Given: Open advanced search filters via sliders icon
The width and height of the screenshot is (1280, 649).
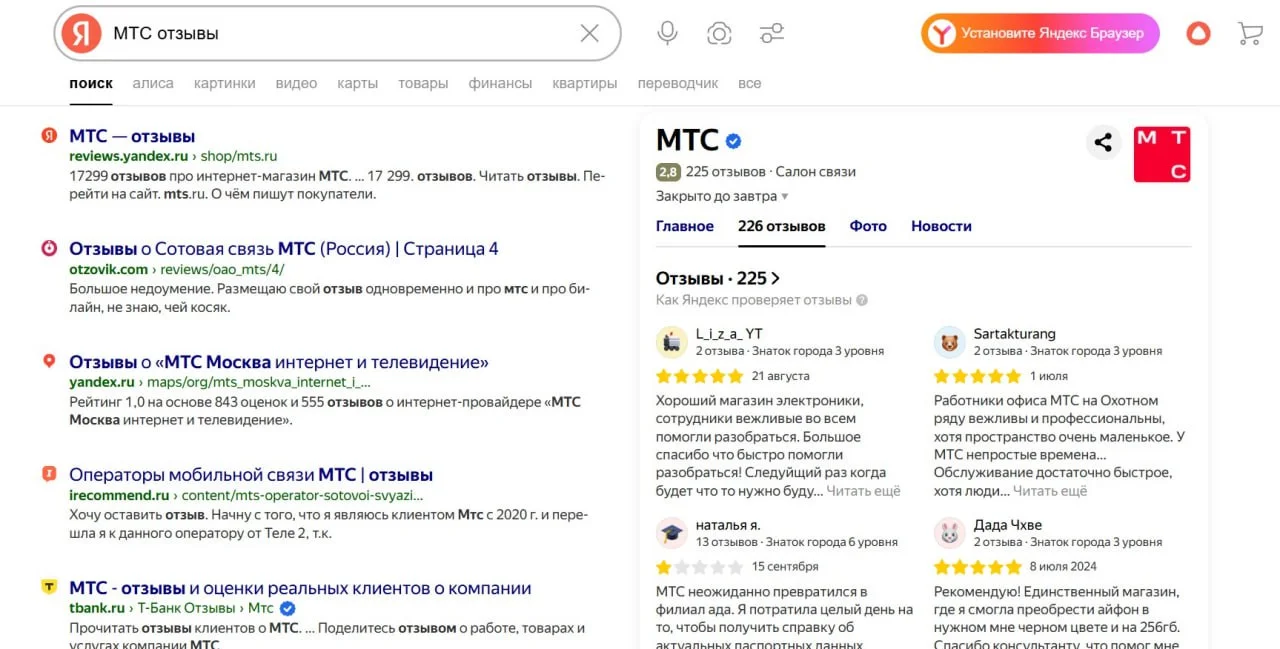Looking at the screenshot, I should click(x=771, y=33).
